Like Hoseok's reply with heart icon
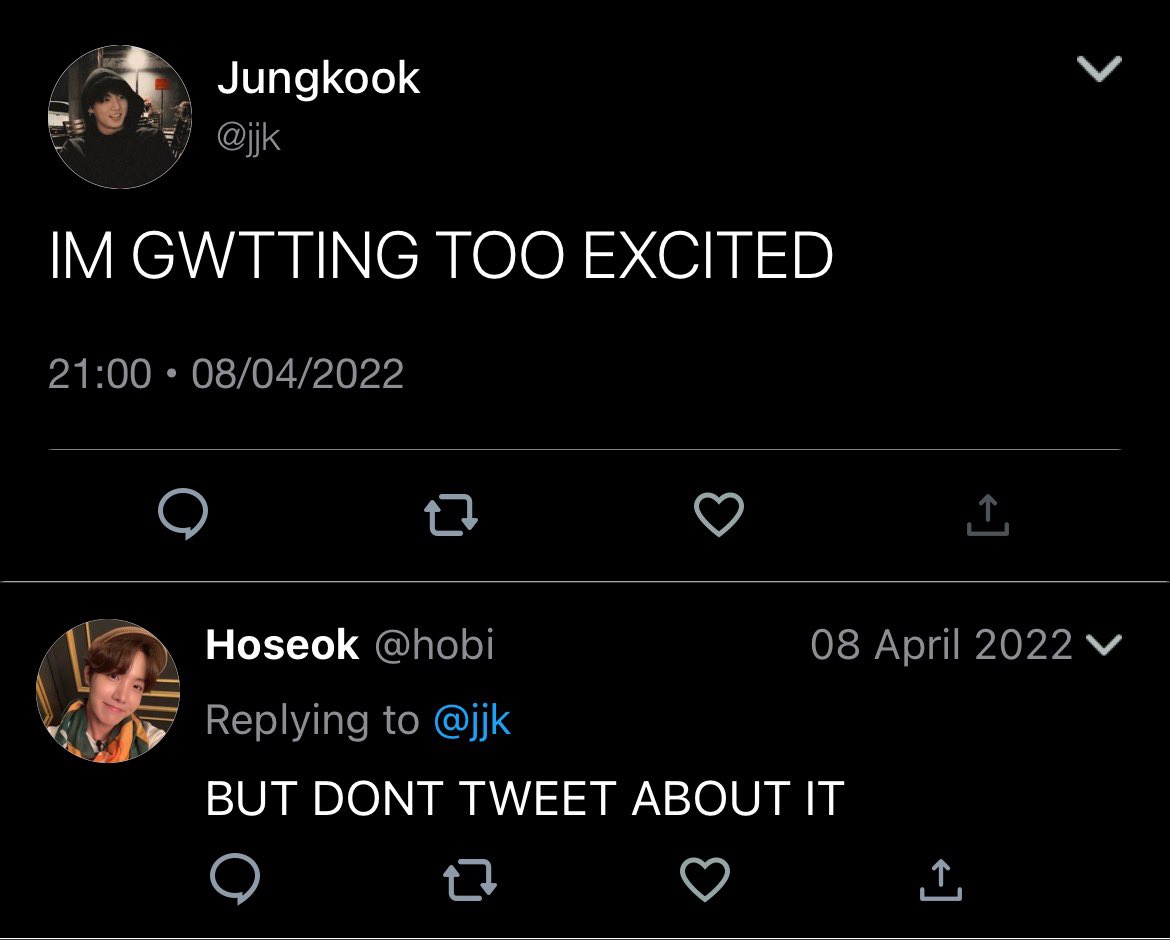The width and height of the screenshot is (1170, 940). pos(705,879)
